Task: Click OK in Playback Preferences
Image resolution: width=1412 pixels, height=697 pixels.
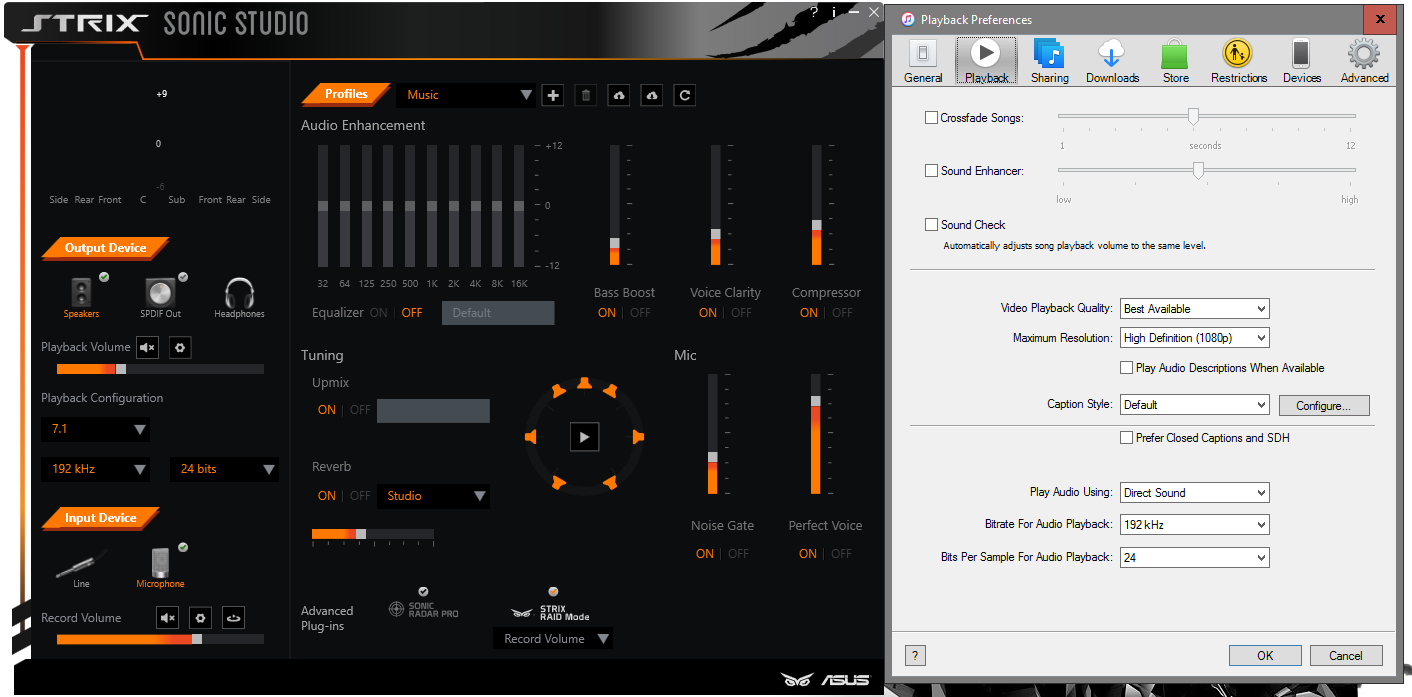Action: (1265, 656)
